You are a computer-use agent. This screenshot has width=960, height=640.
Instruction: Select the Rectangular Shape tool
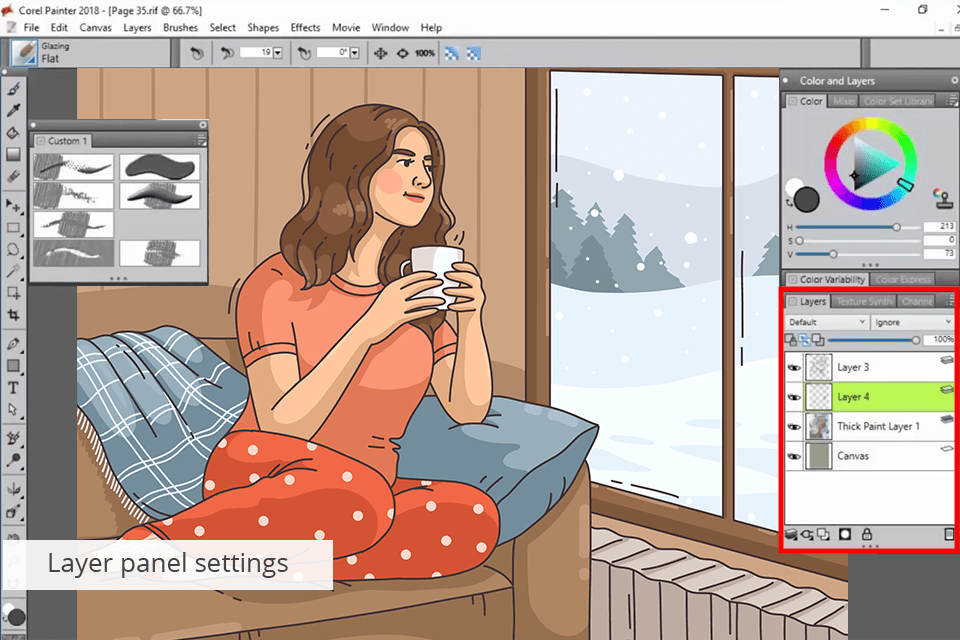coord(13,366)
